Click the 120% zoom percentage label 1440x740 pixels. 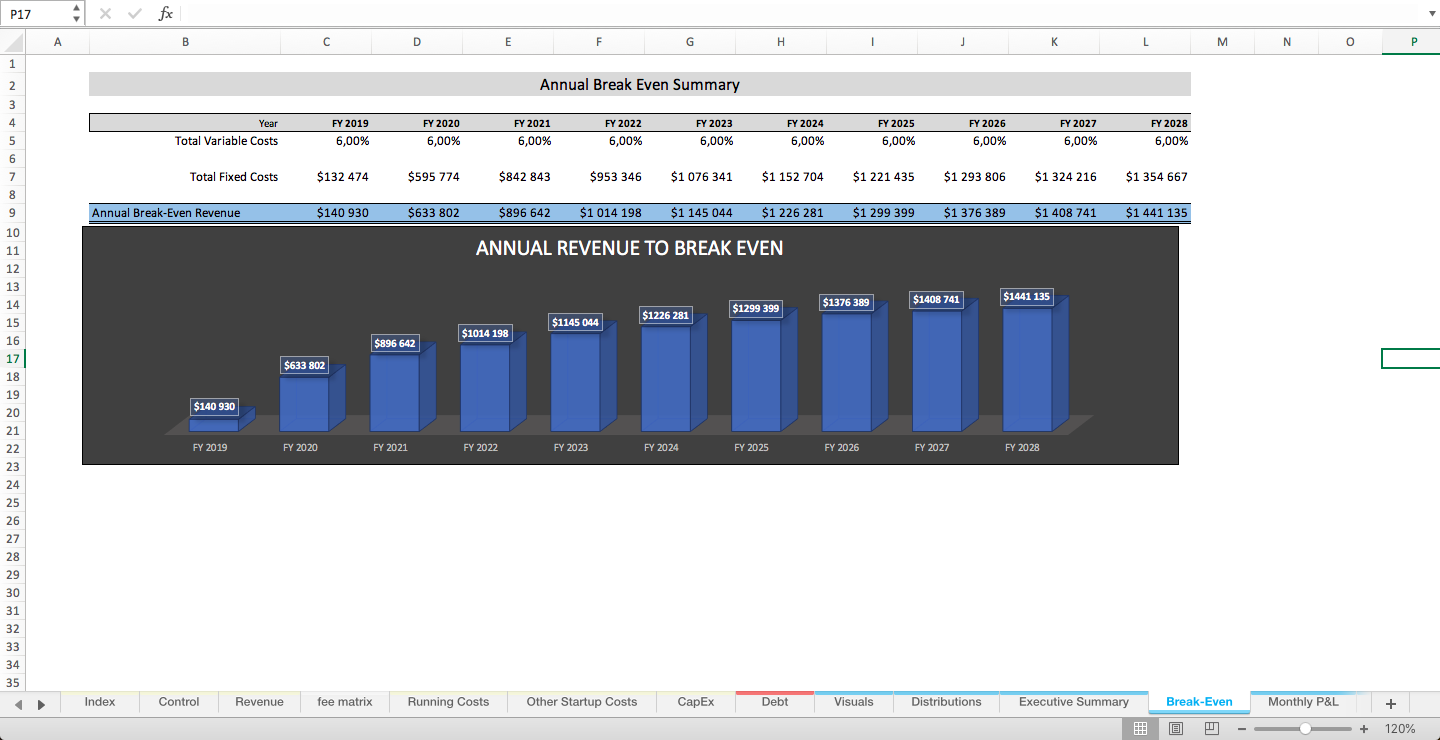(1399, 728)
